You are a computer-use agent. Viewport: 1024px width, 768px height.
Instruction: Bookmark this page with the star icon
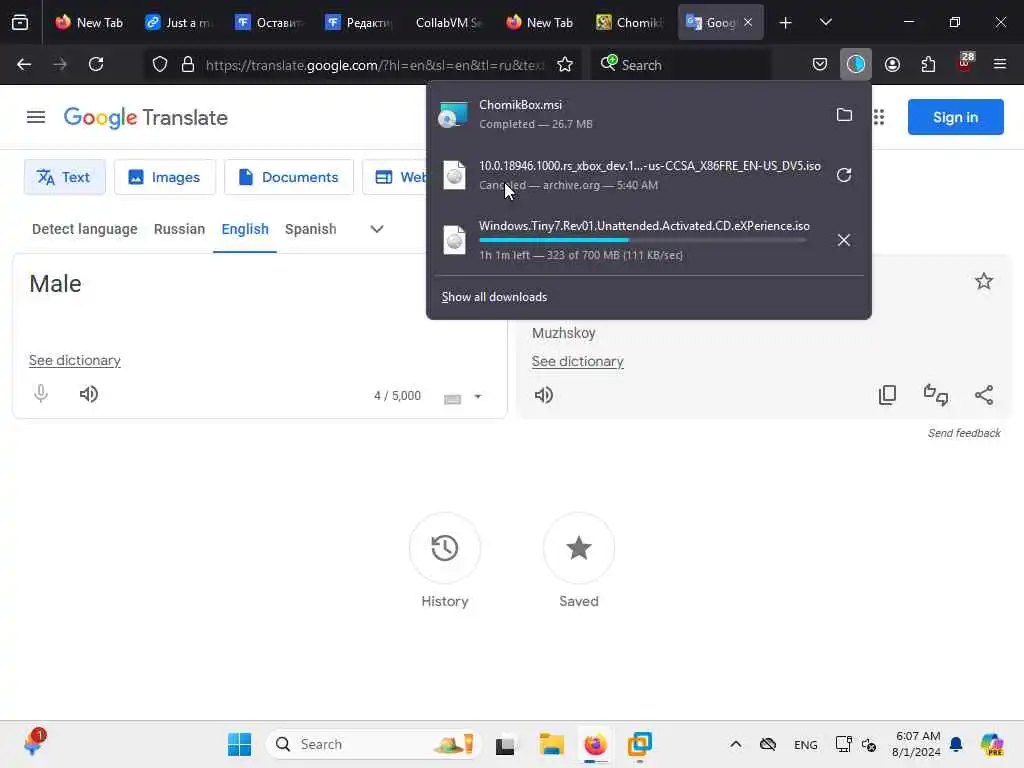click(x=565, y=65)
